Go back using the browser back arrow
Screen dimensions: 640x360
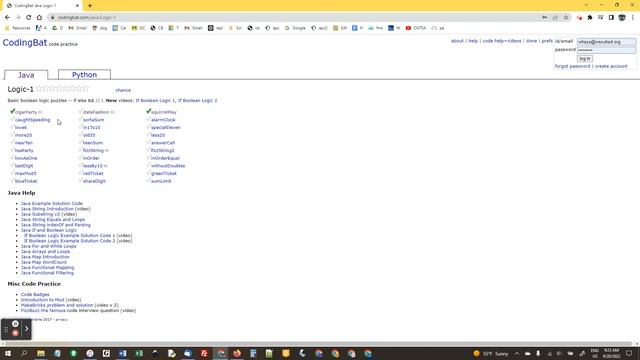click(x=7, y=18)
